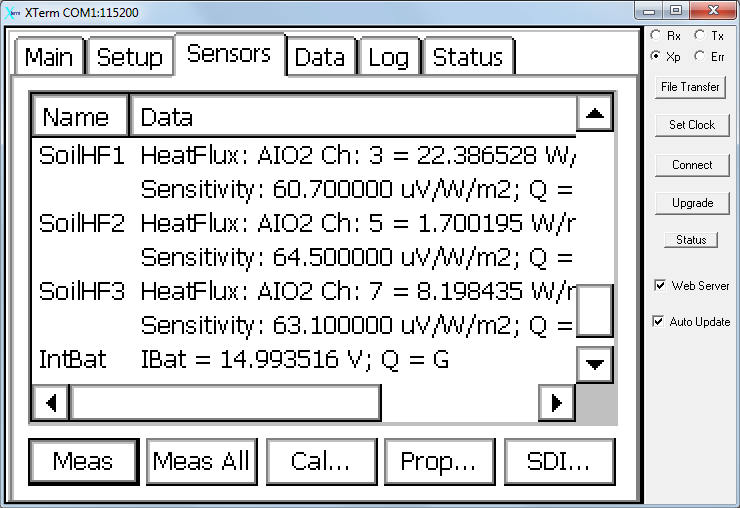Viewport: 740px width, 508px height.
Task: Click the File Transfer button
Action: point(690,87)
